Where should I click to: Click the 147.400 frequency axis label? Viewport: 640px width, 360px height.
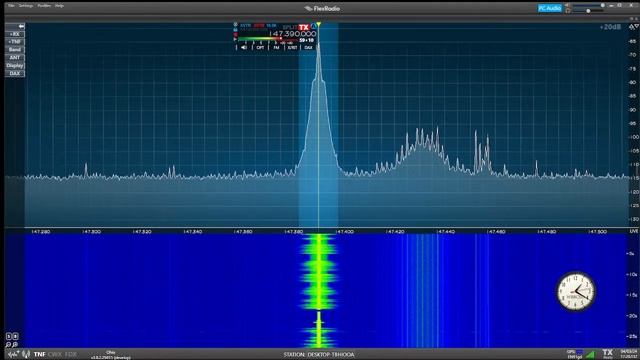(344, 231)
